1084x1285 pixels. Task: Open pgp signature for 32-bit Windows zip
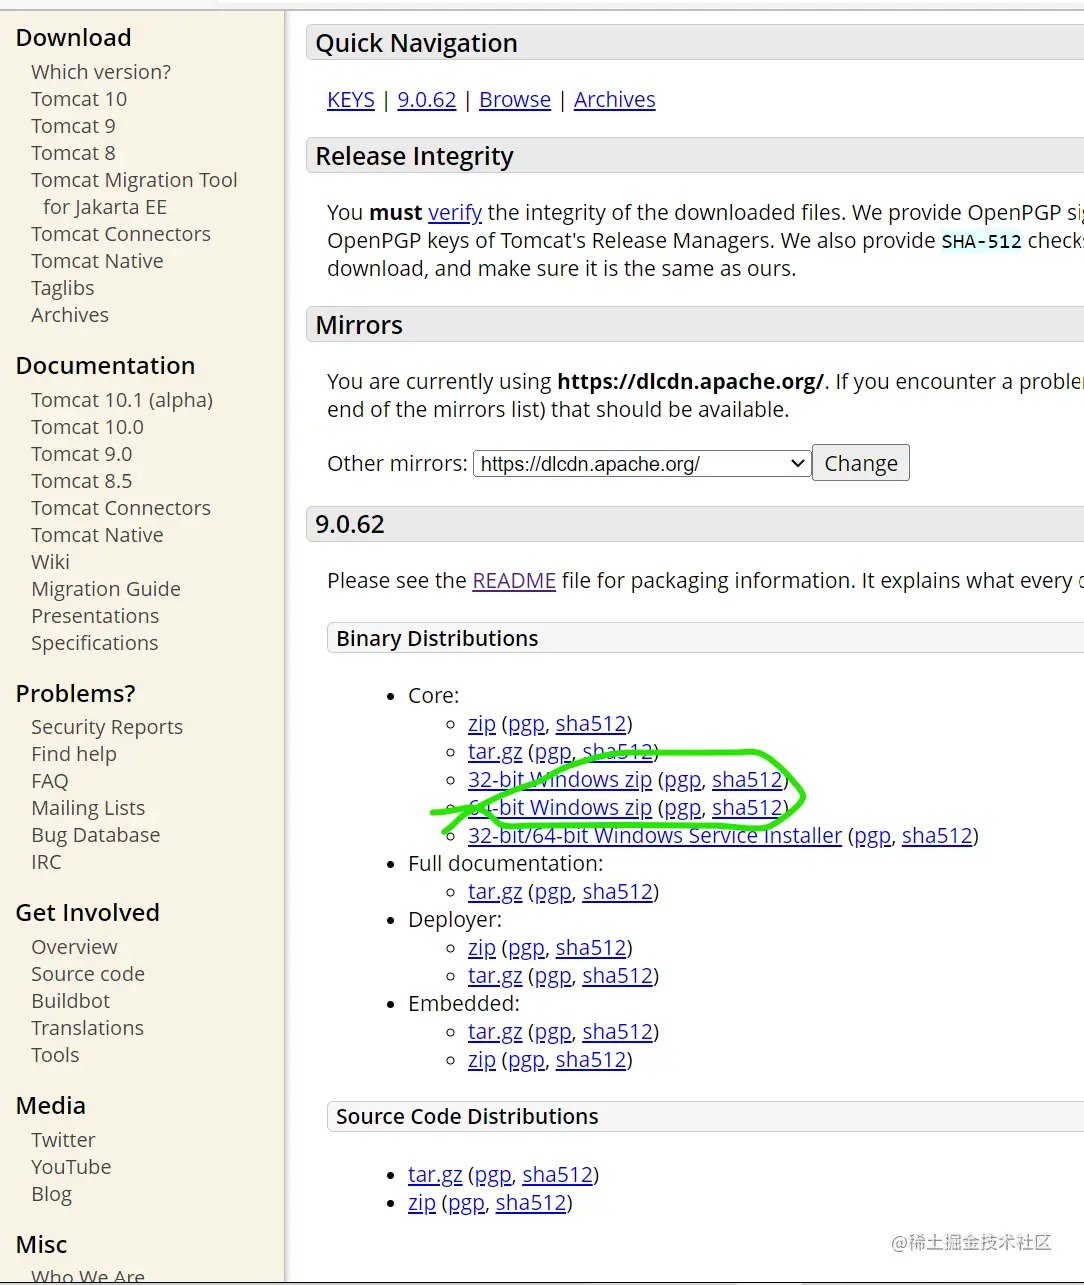coord(683,780)
